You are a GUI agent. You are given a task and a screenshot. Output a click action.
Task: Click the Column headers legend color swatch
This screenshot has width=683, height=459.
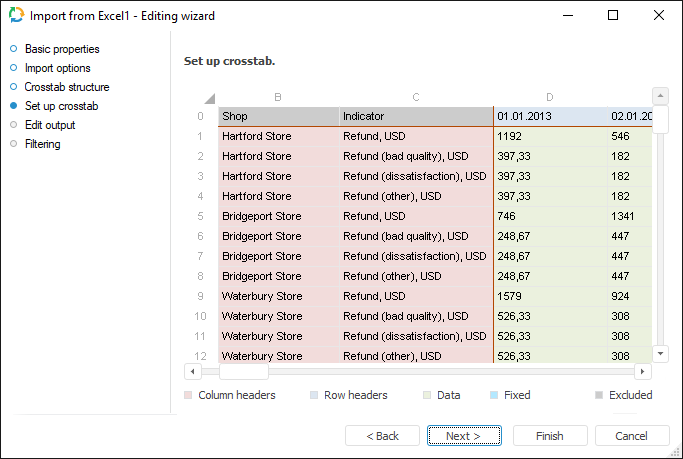189,396
